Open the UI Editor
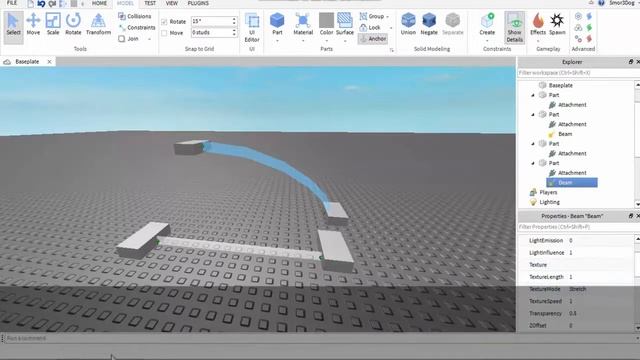Image resolution: width=640 pixels, height=360 pixels. tap(252, 28)
